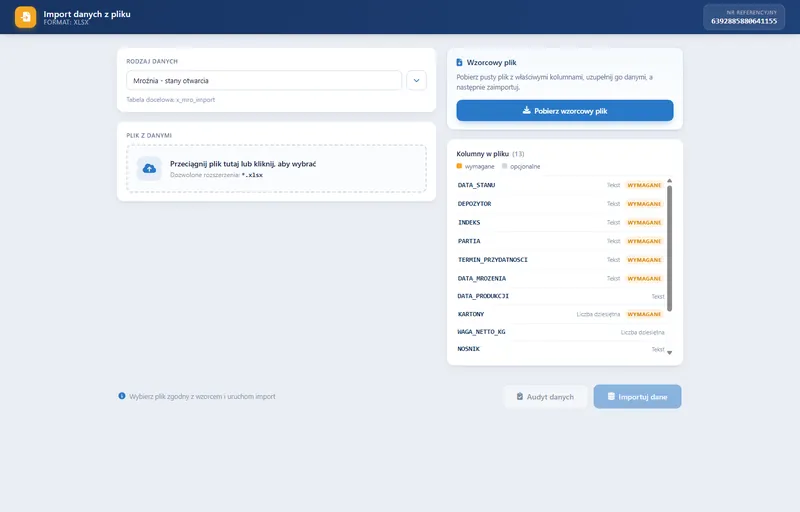Click the orange wymagane legend swatch
The image size is (800, 512).
tap(459, 166)
